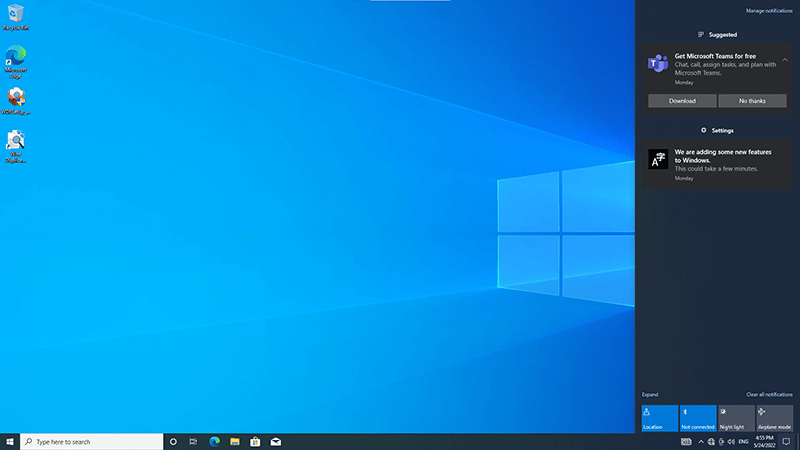This screenshot has width=800, height=450.
Task: Toggle the Location quick action
Action: 660,418
